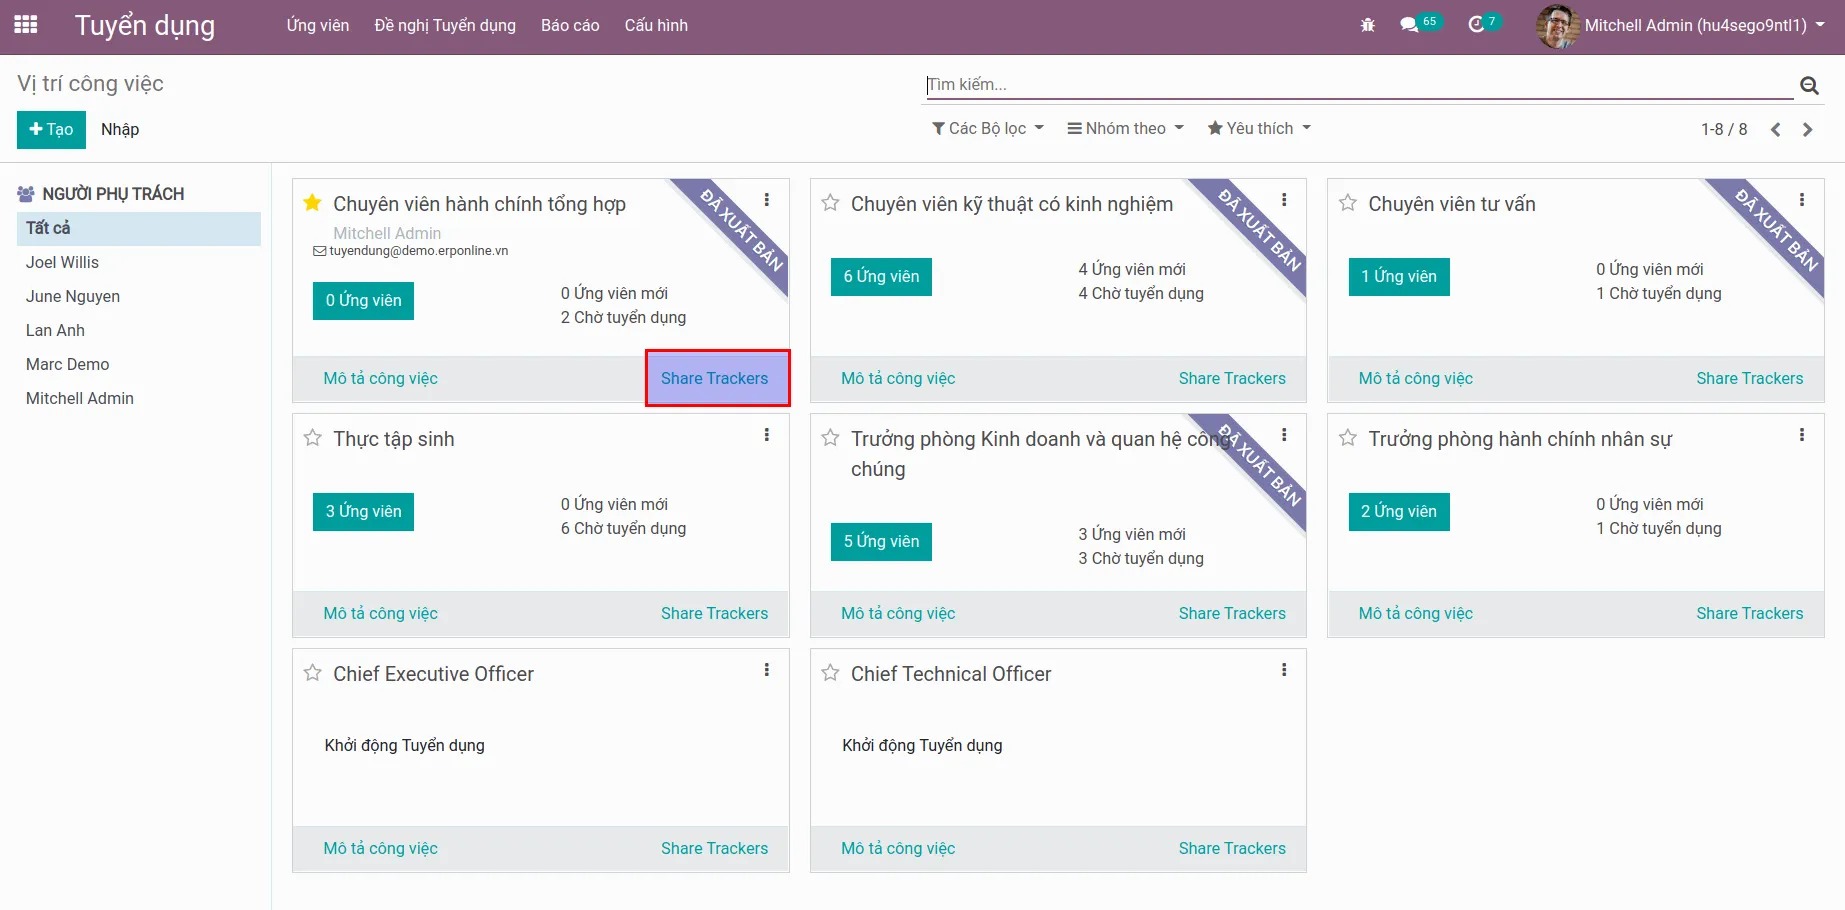Unfavorite Chuyên viên hành chính tổng hợp star

312,203
